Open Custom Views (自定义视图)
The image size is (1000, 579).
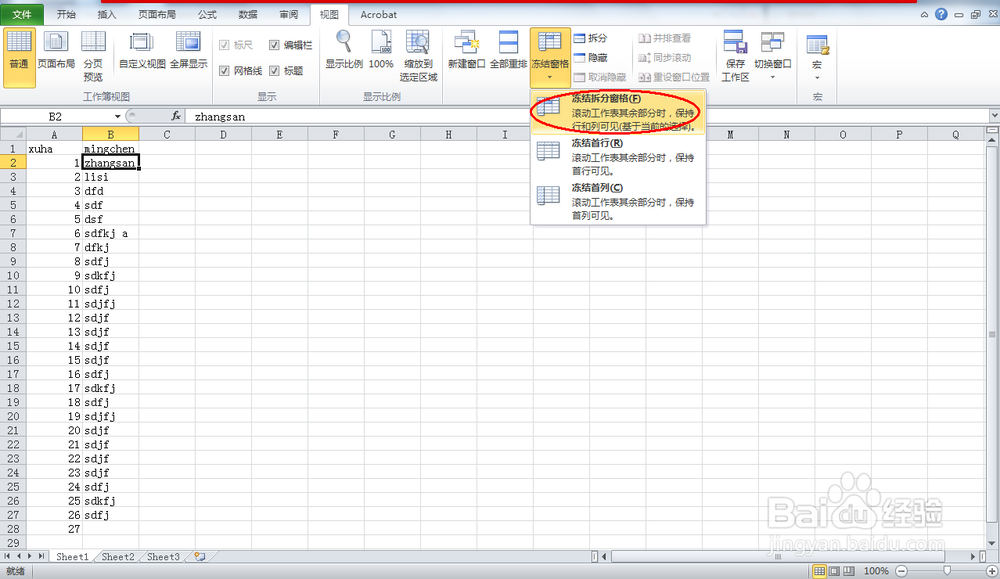[142, 50]
